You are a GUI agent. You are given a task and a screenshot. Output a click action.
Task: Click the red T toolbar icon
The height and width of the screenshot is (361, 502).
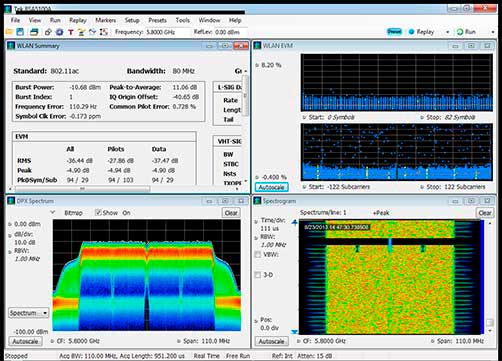[71, 32]
